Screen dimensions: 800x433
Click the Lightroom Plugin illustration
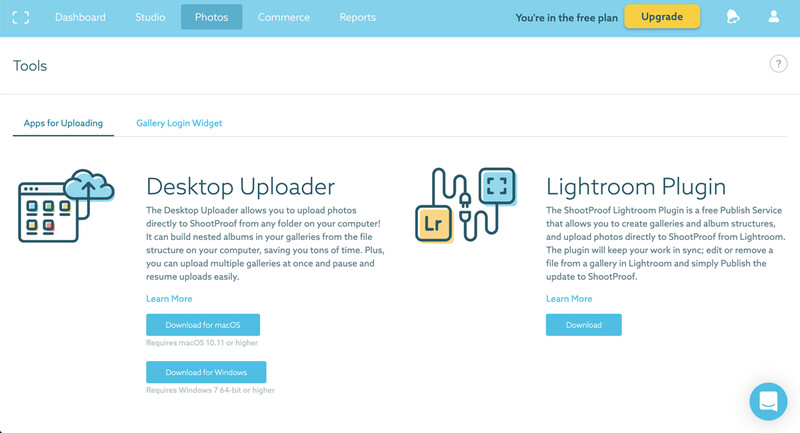tap(466, 205)
